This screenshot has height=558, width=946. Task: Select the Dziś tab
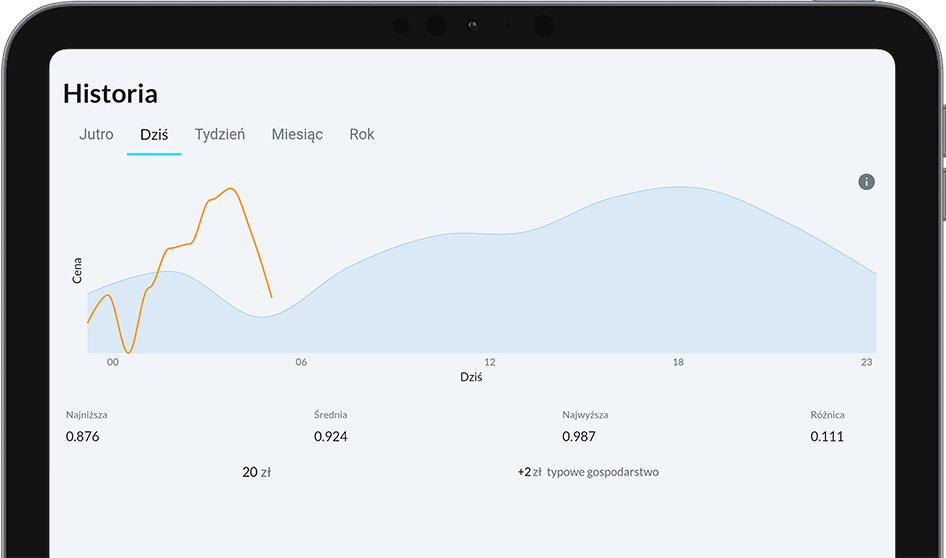(x=154, y=135)
